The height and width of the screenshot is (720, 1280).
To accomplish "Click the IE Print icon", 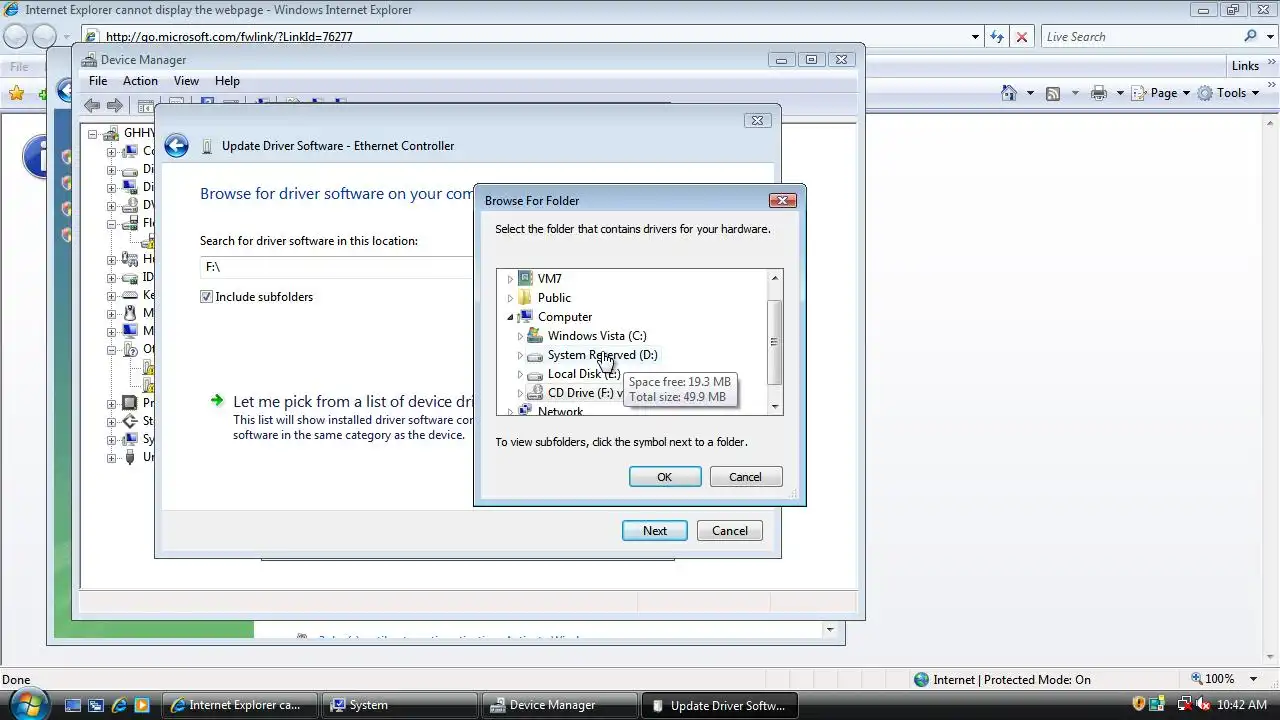I will 1099,93.
